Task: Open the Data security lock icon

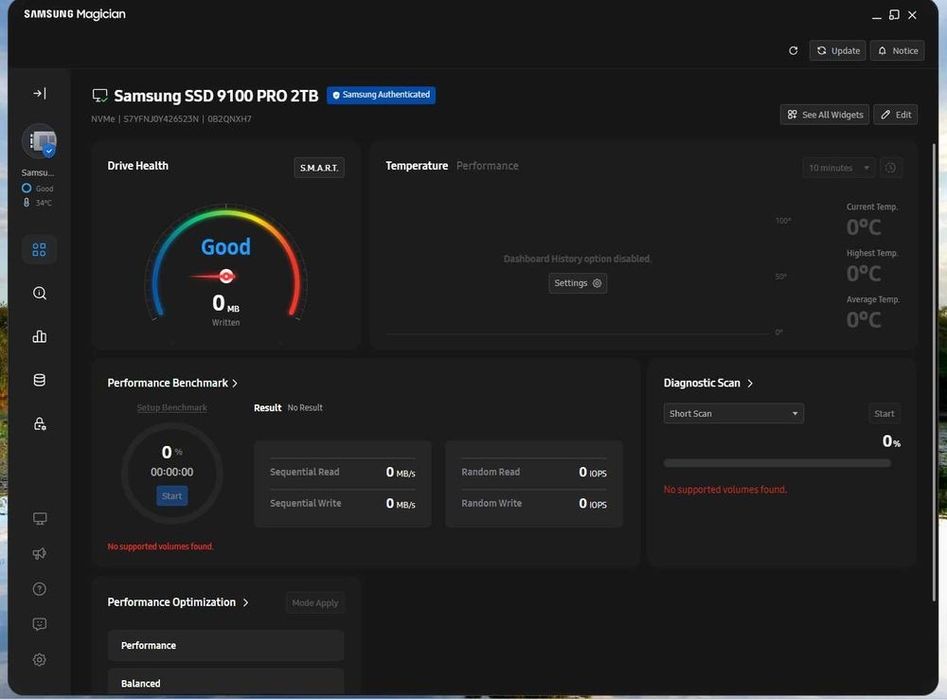Action: (x=39, y=424)
